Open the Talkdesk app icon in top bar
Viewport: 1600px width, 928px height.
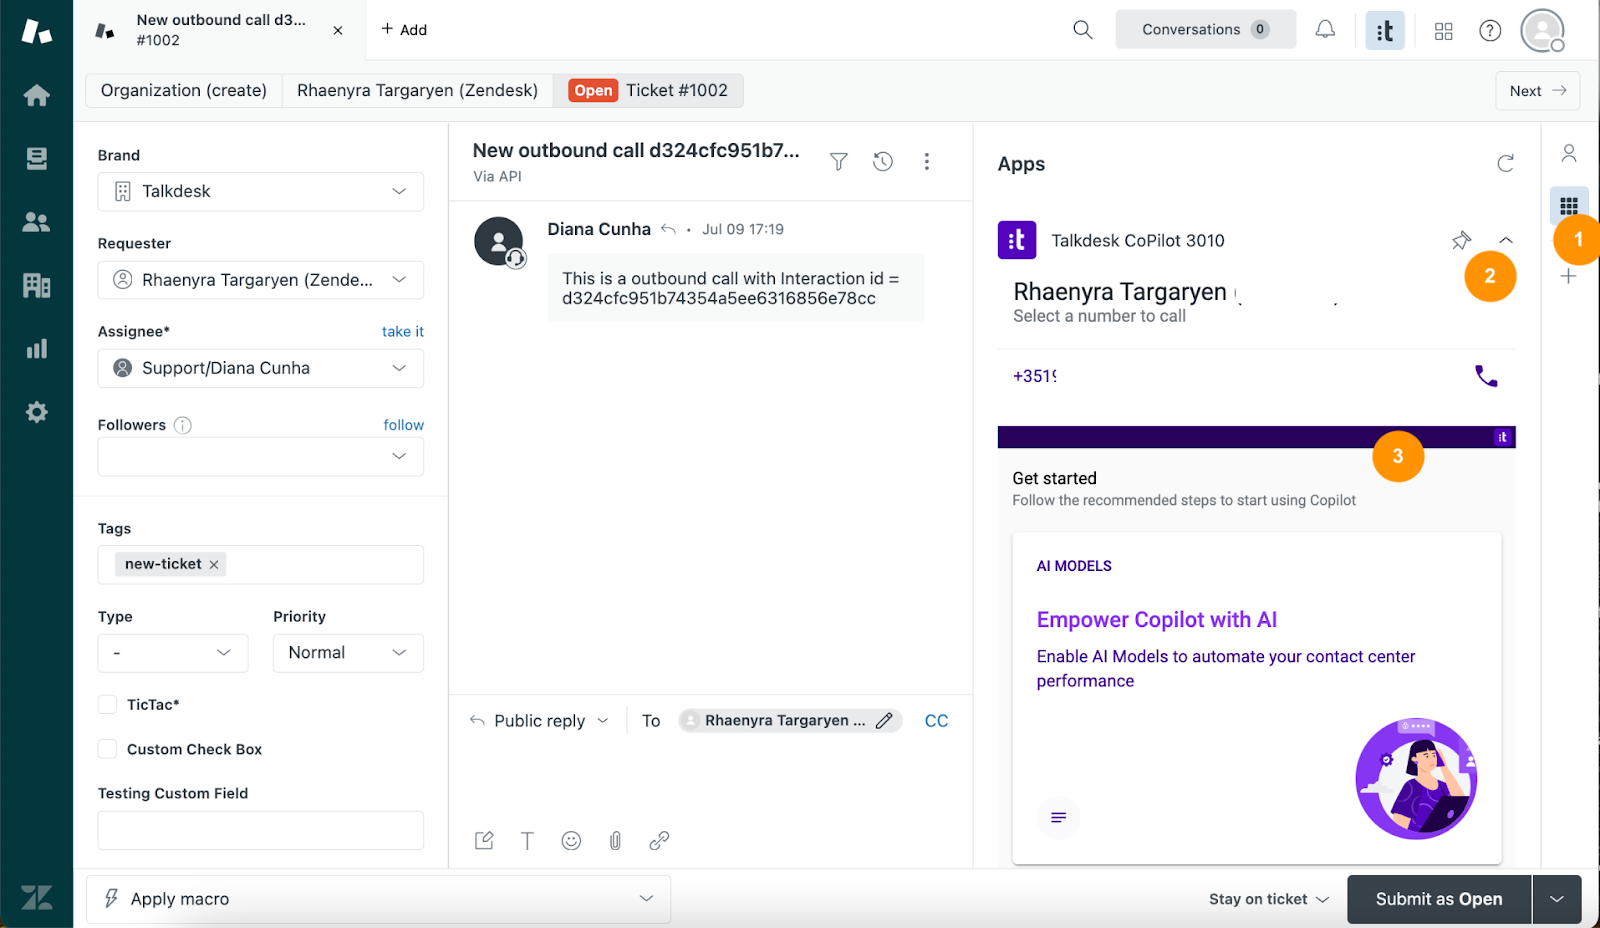[x=1385, y=30]
